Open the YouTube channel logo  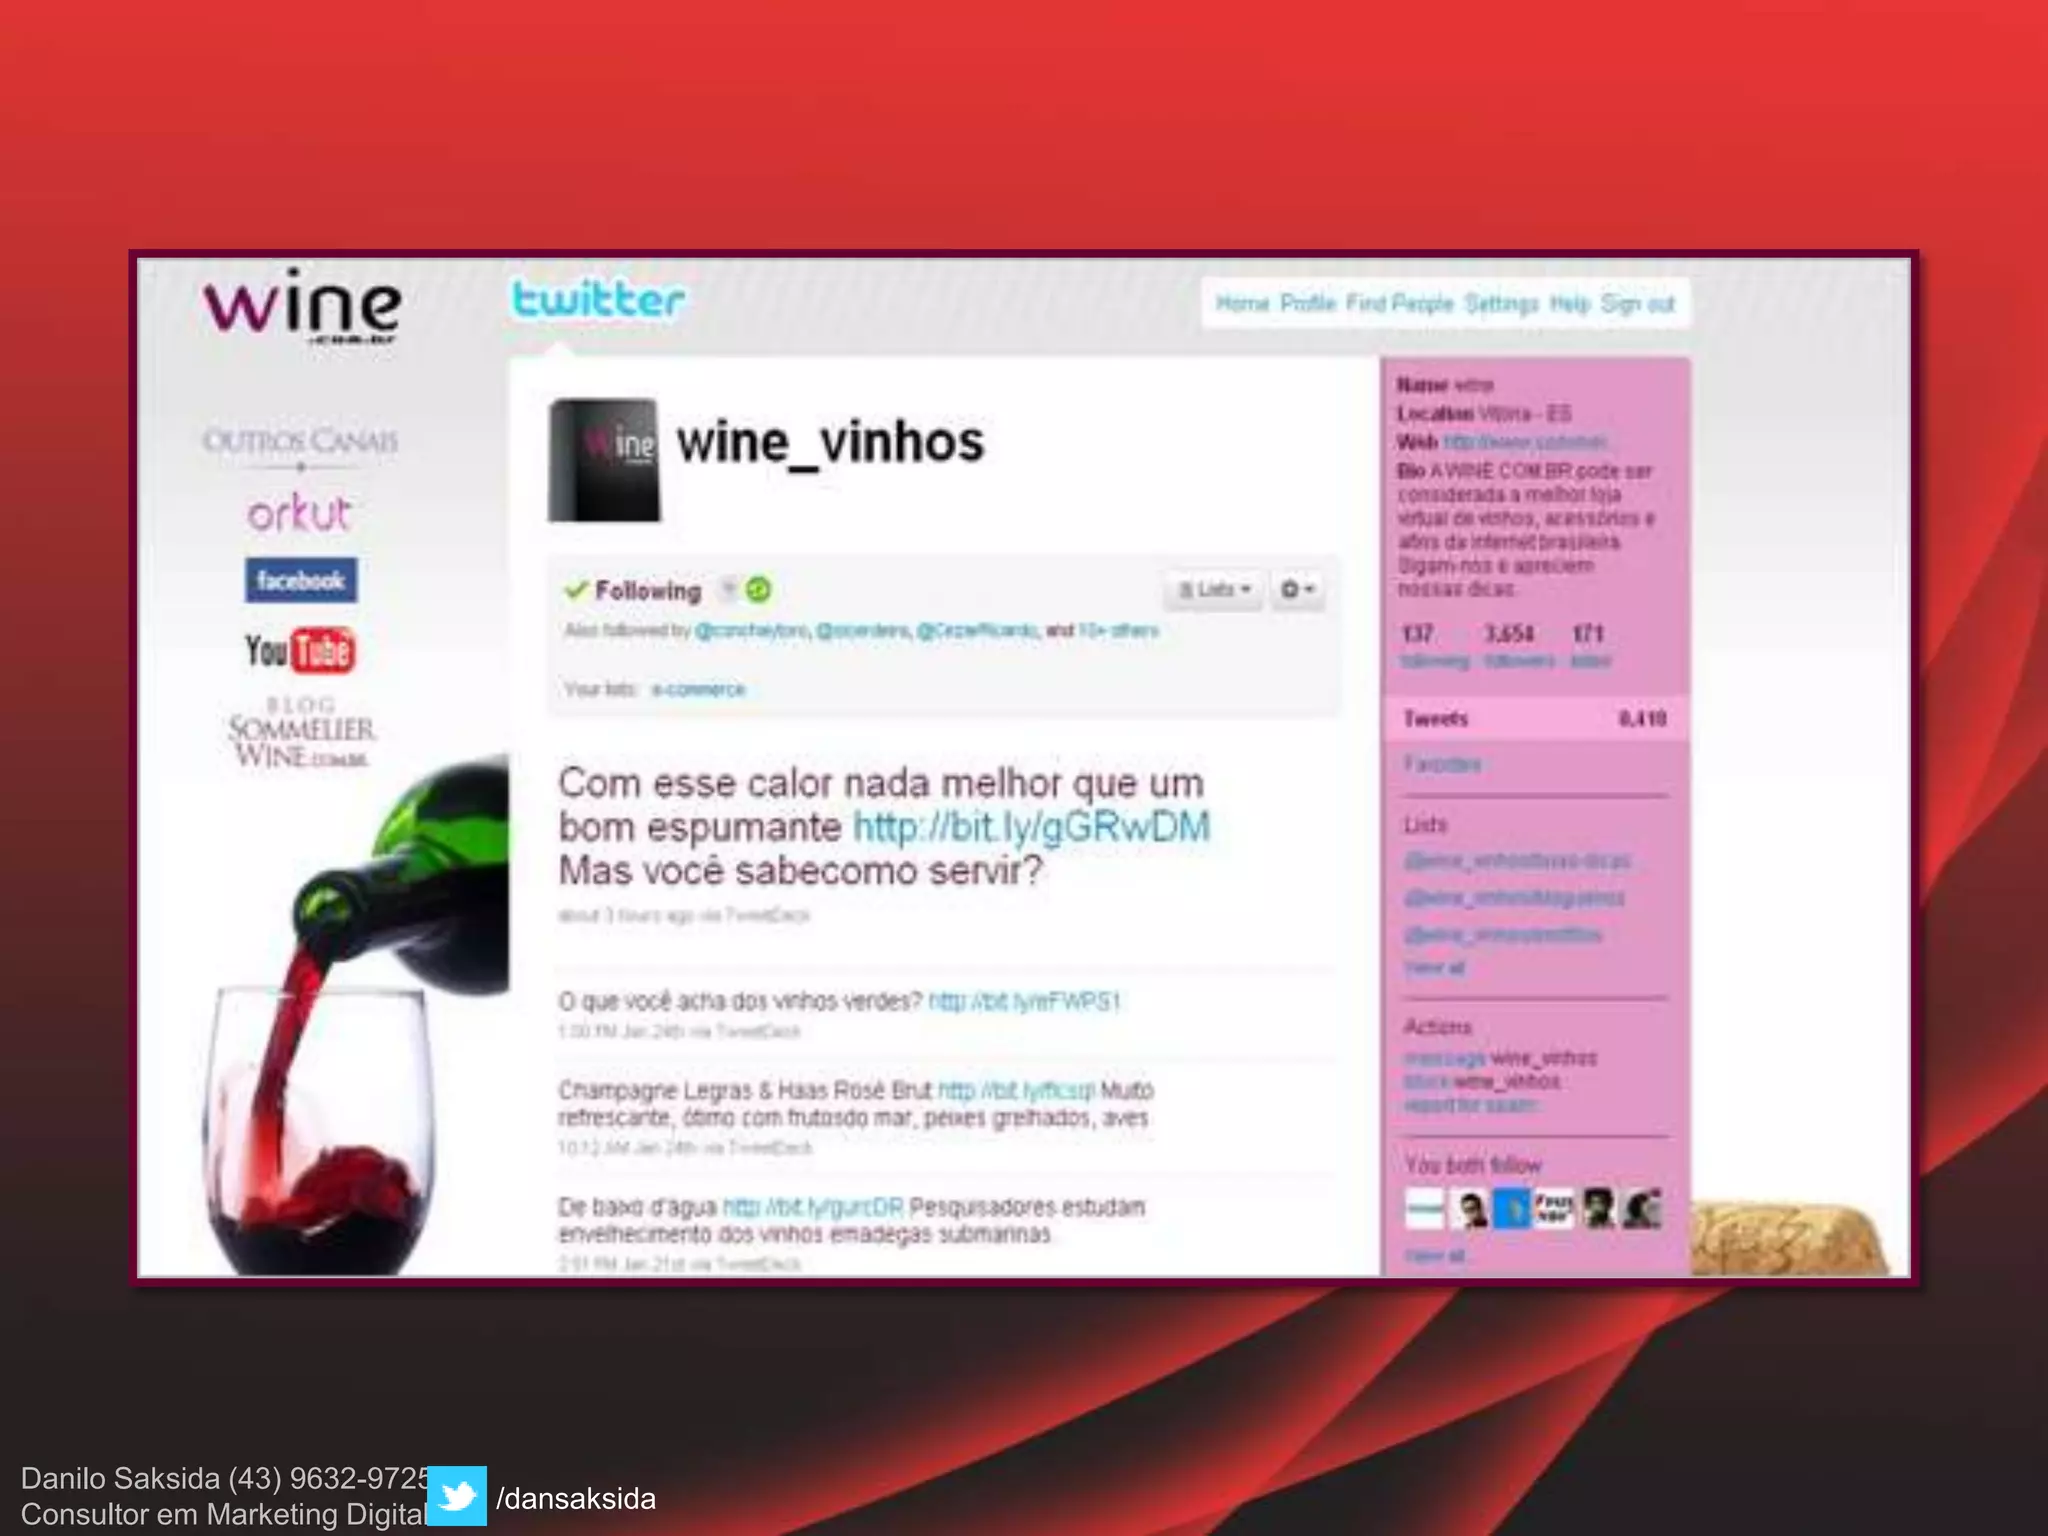coord(300,650)
